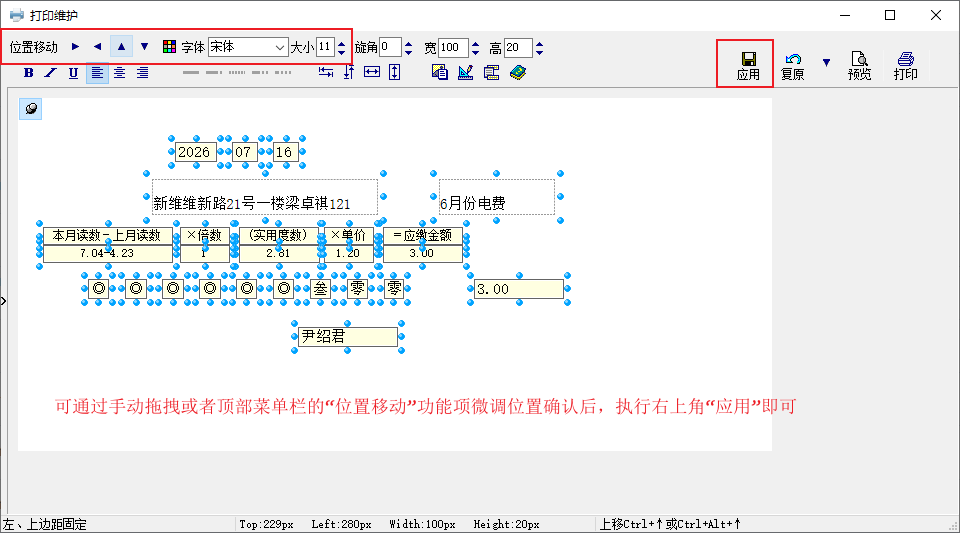Select header cell 本月读数-上月读数

(107, 236)
